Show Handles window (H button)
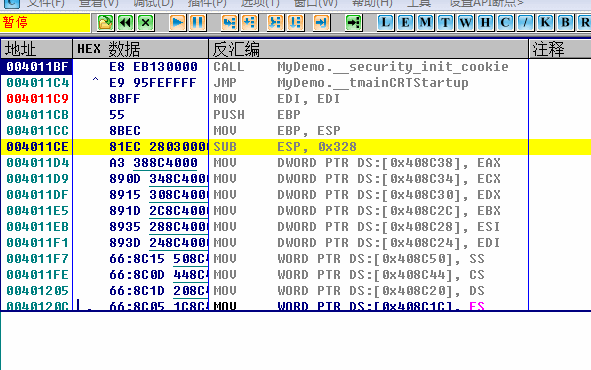 (485, 23)
